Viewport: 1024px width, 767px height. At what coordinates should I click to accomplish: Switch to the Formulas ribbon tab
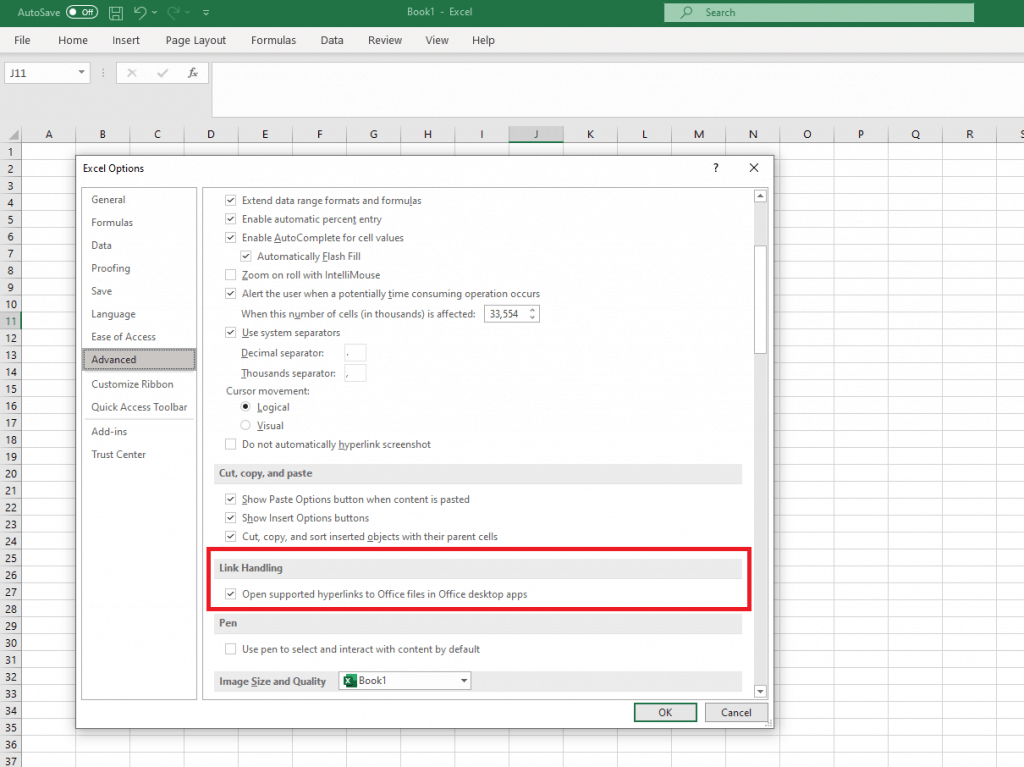(x=273, y=40)
